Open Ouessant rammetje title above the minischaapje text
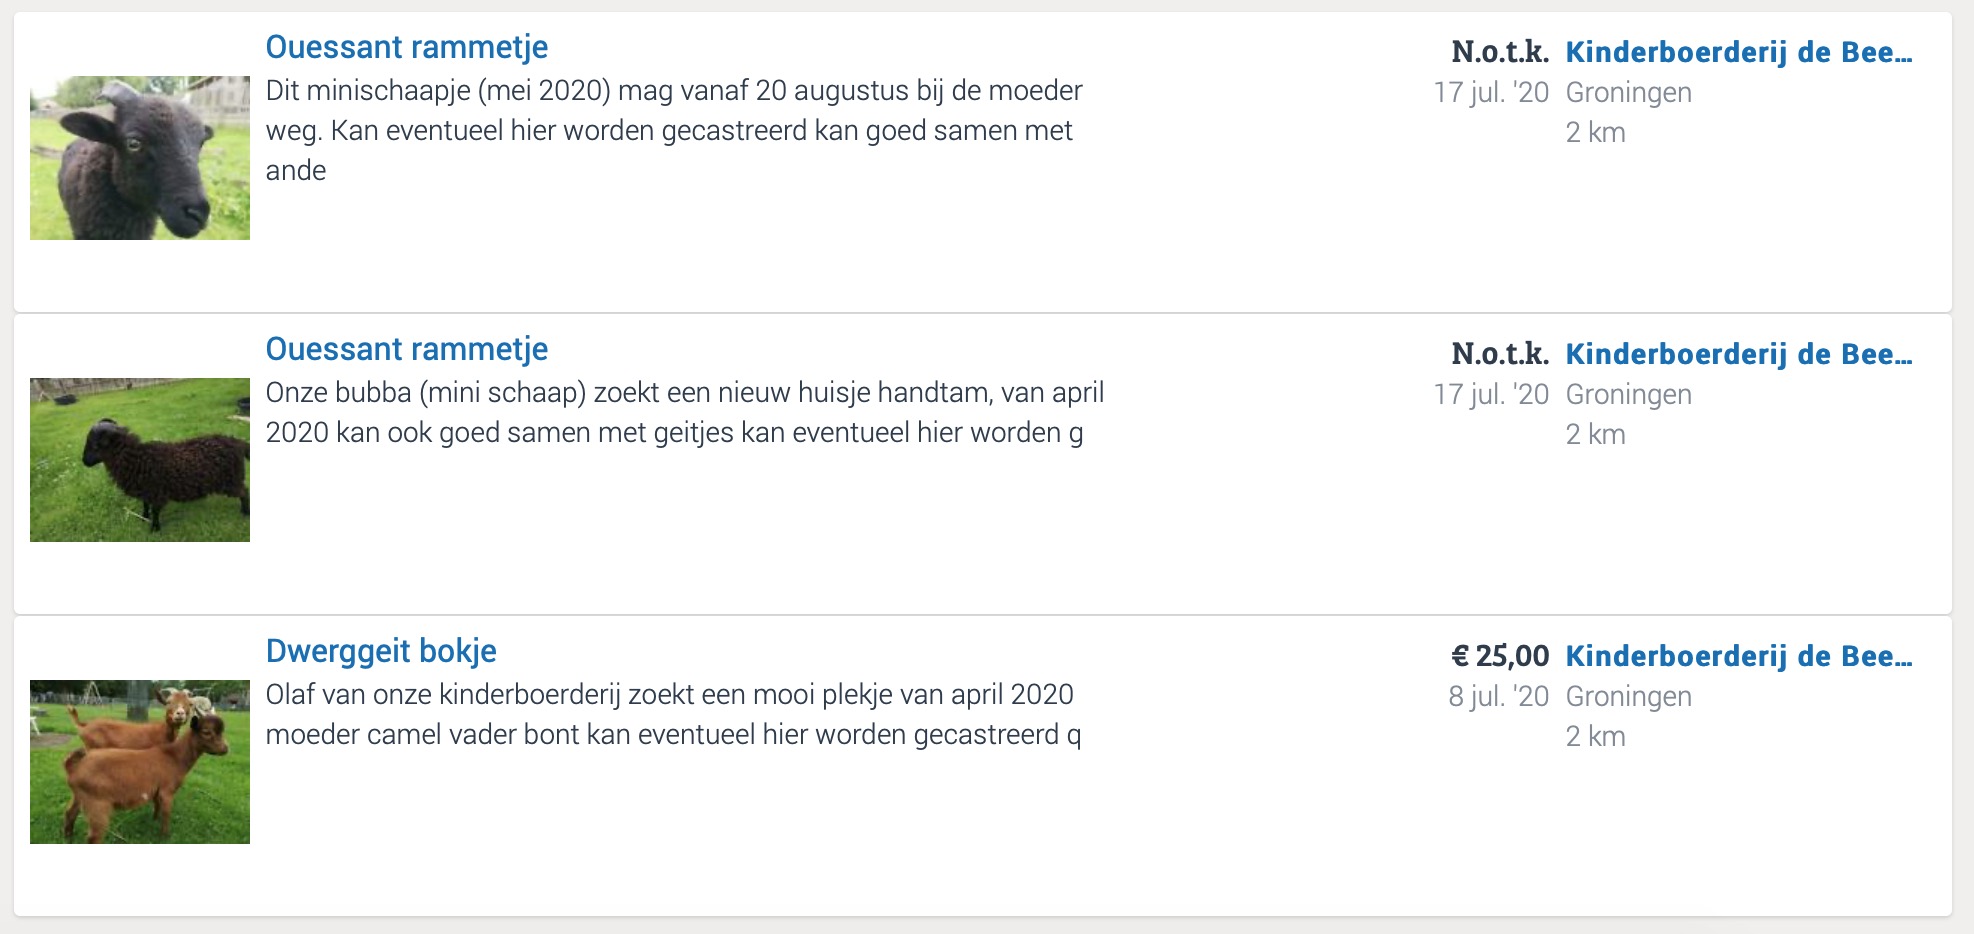Image resolution: width=1974 pixels, height=934 pixels. click(x=407, y=47)
